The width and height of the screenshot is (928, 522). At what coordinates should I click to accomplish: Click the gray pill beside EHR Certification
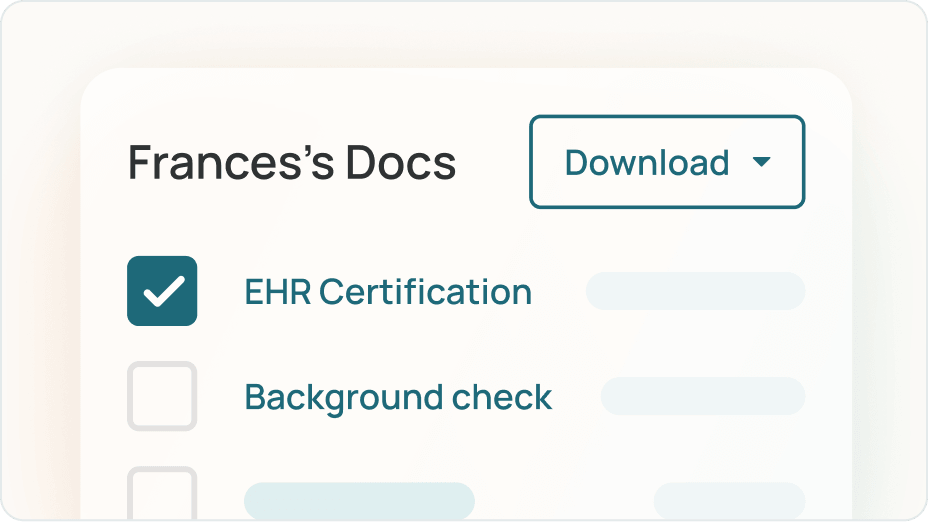(x=695, y=291)
